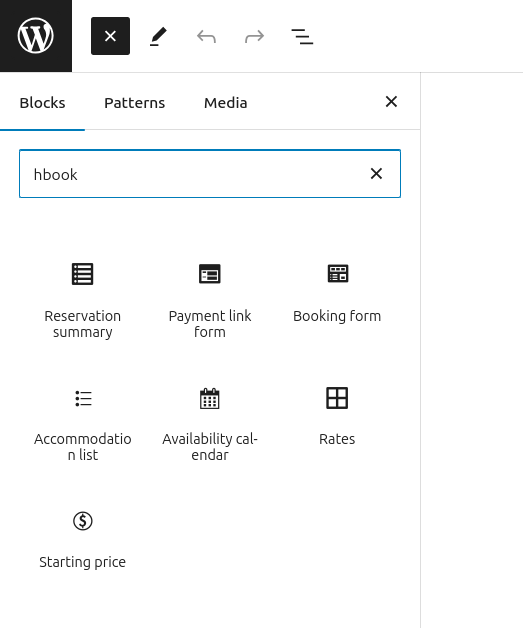Close the inserter panel

(x=391, y=102)
